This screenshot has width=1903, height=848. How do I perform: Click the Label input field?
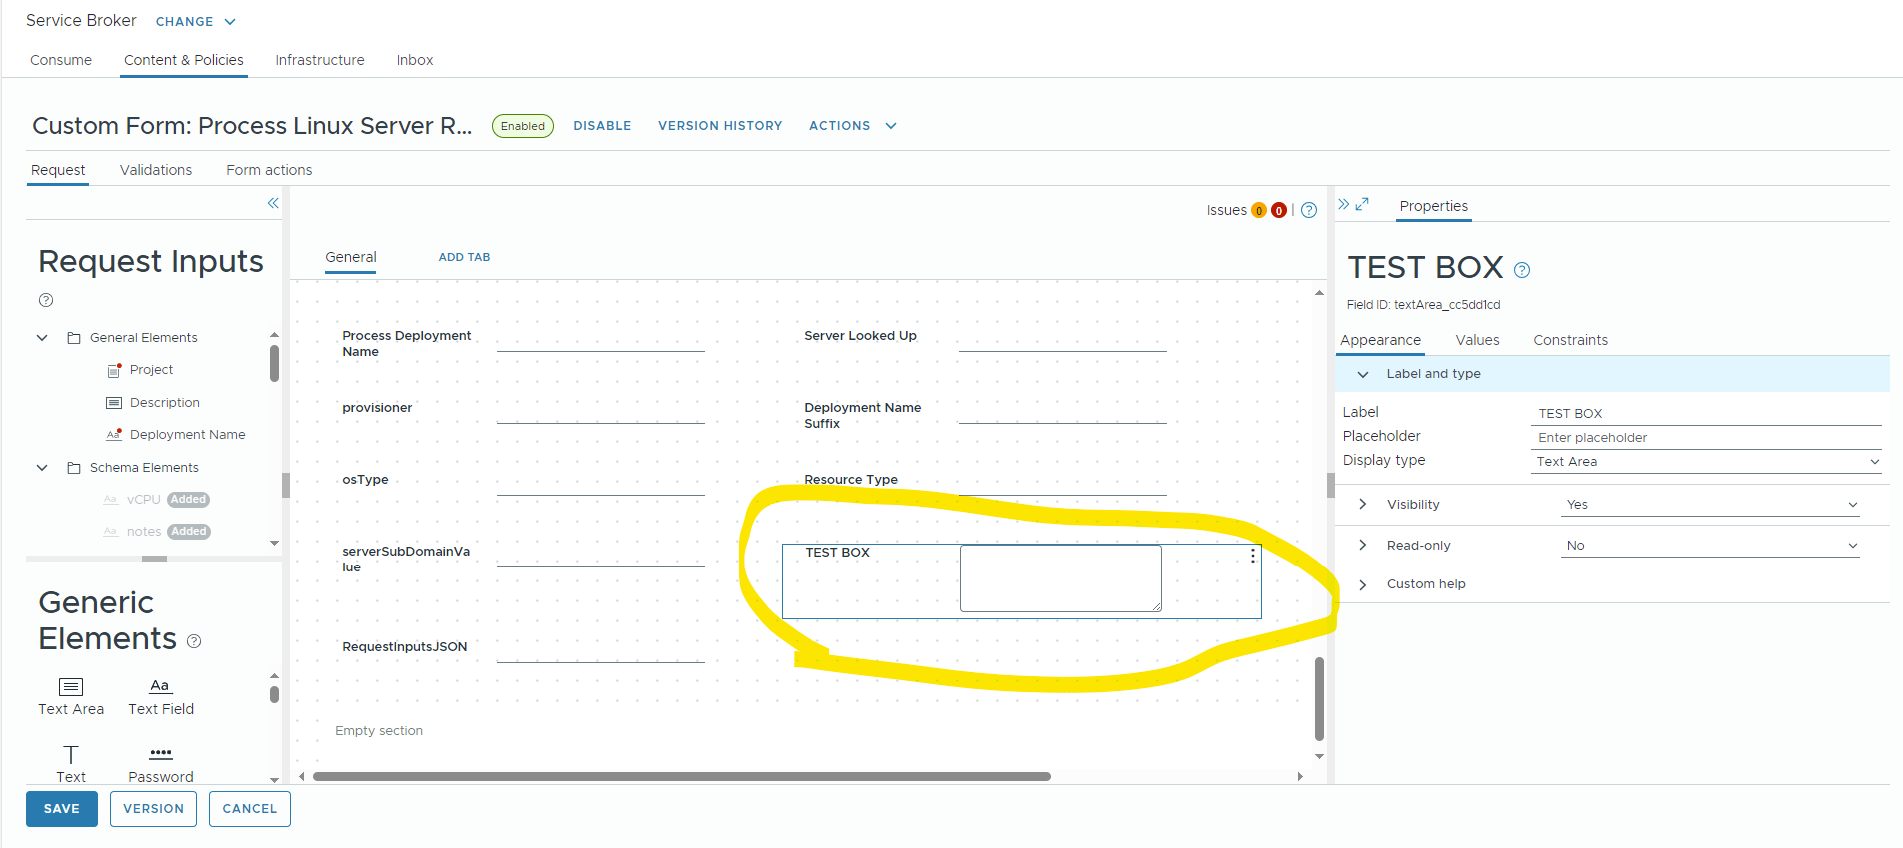1706,413
